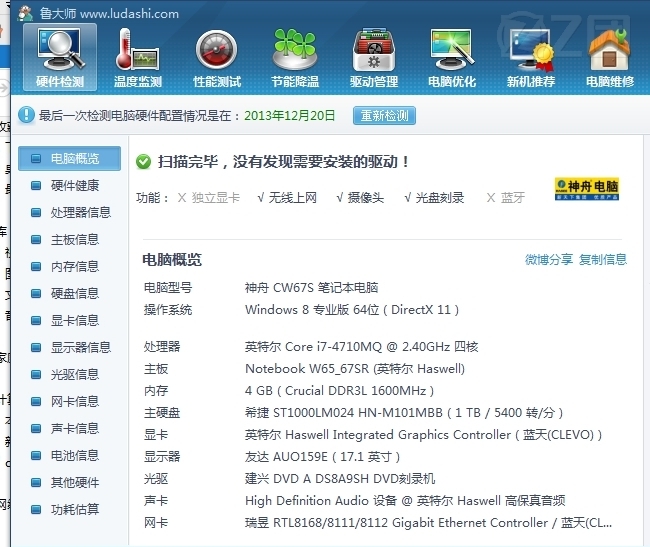The height and width of the screenshot is (547, 650).
Task: Click the www.ludashi.com title text
Action: [x=129, y=14]
